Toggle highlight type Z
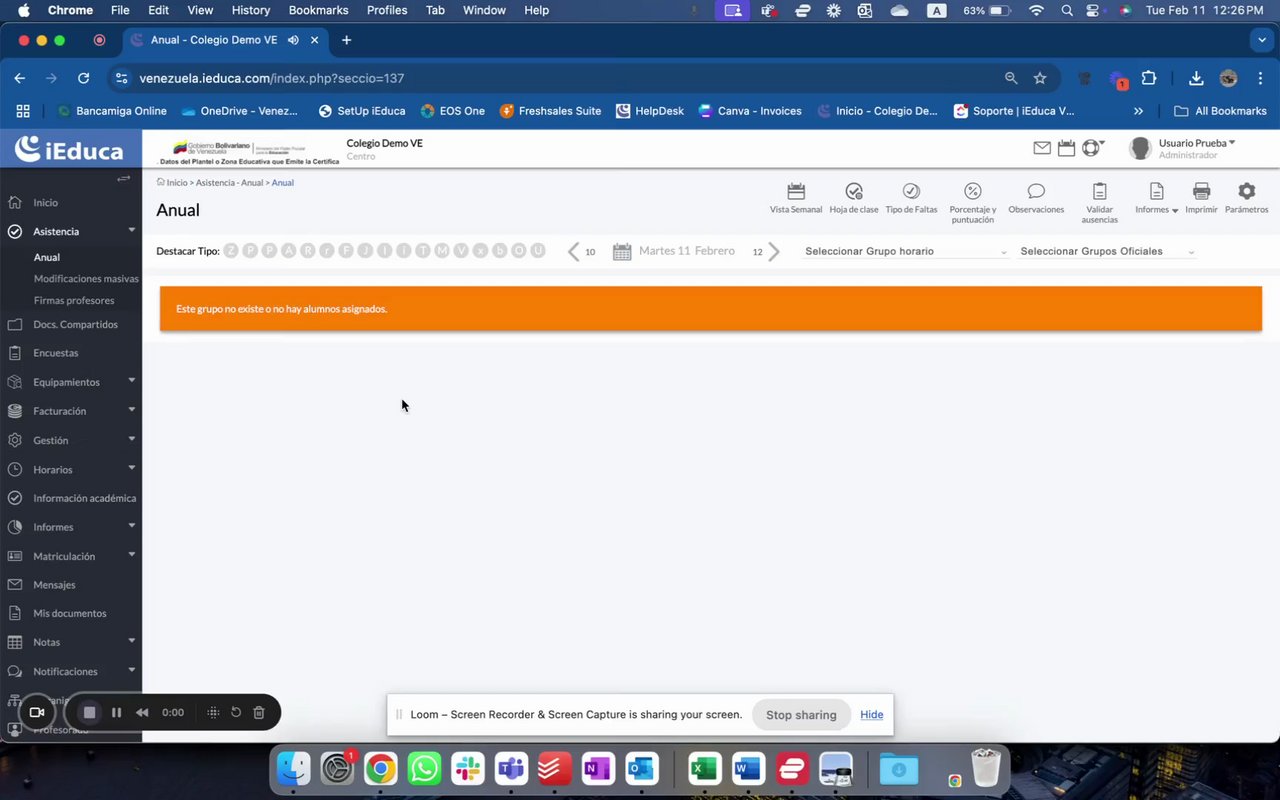The height and width of the screenshot is (800, 1280). pos(231,251)
